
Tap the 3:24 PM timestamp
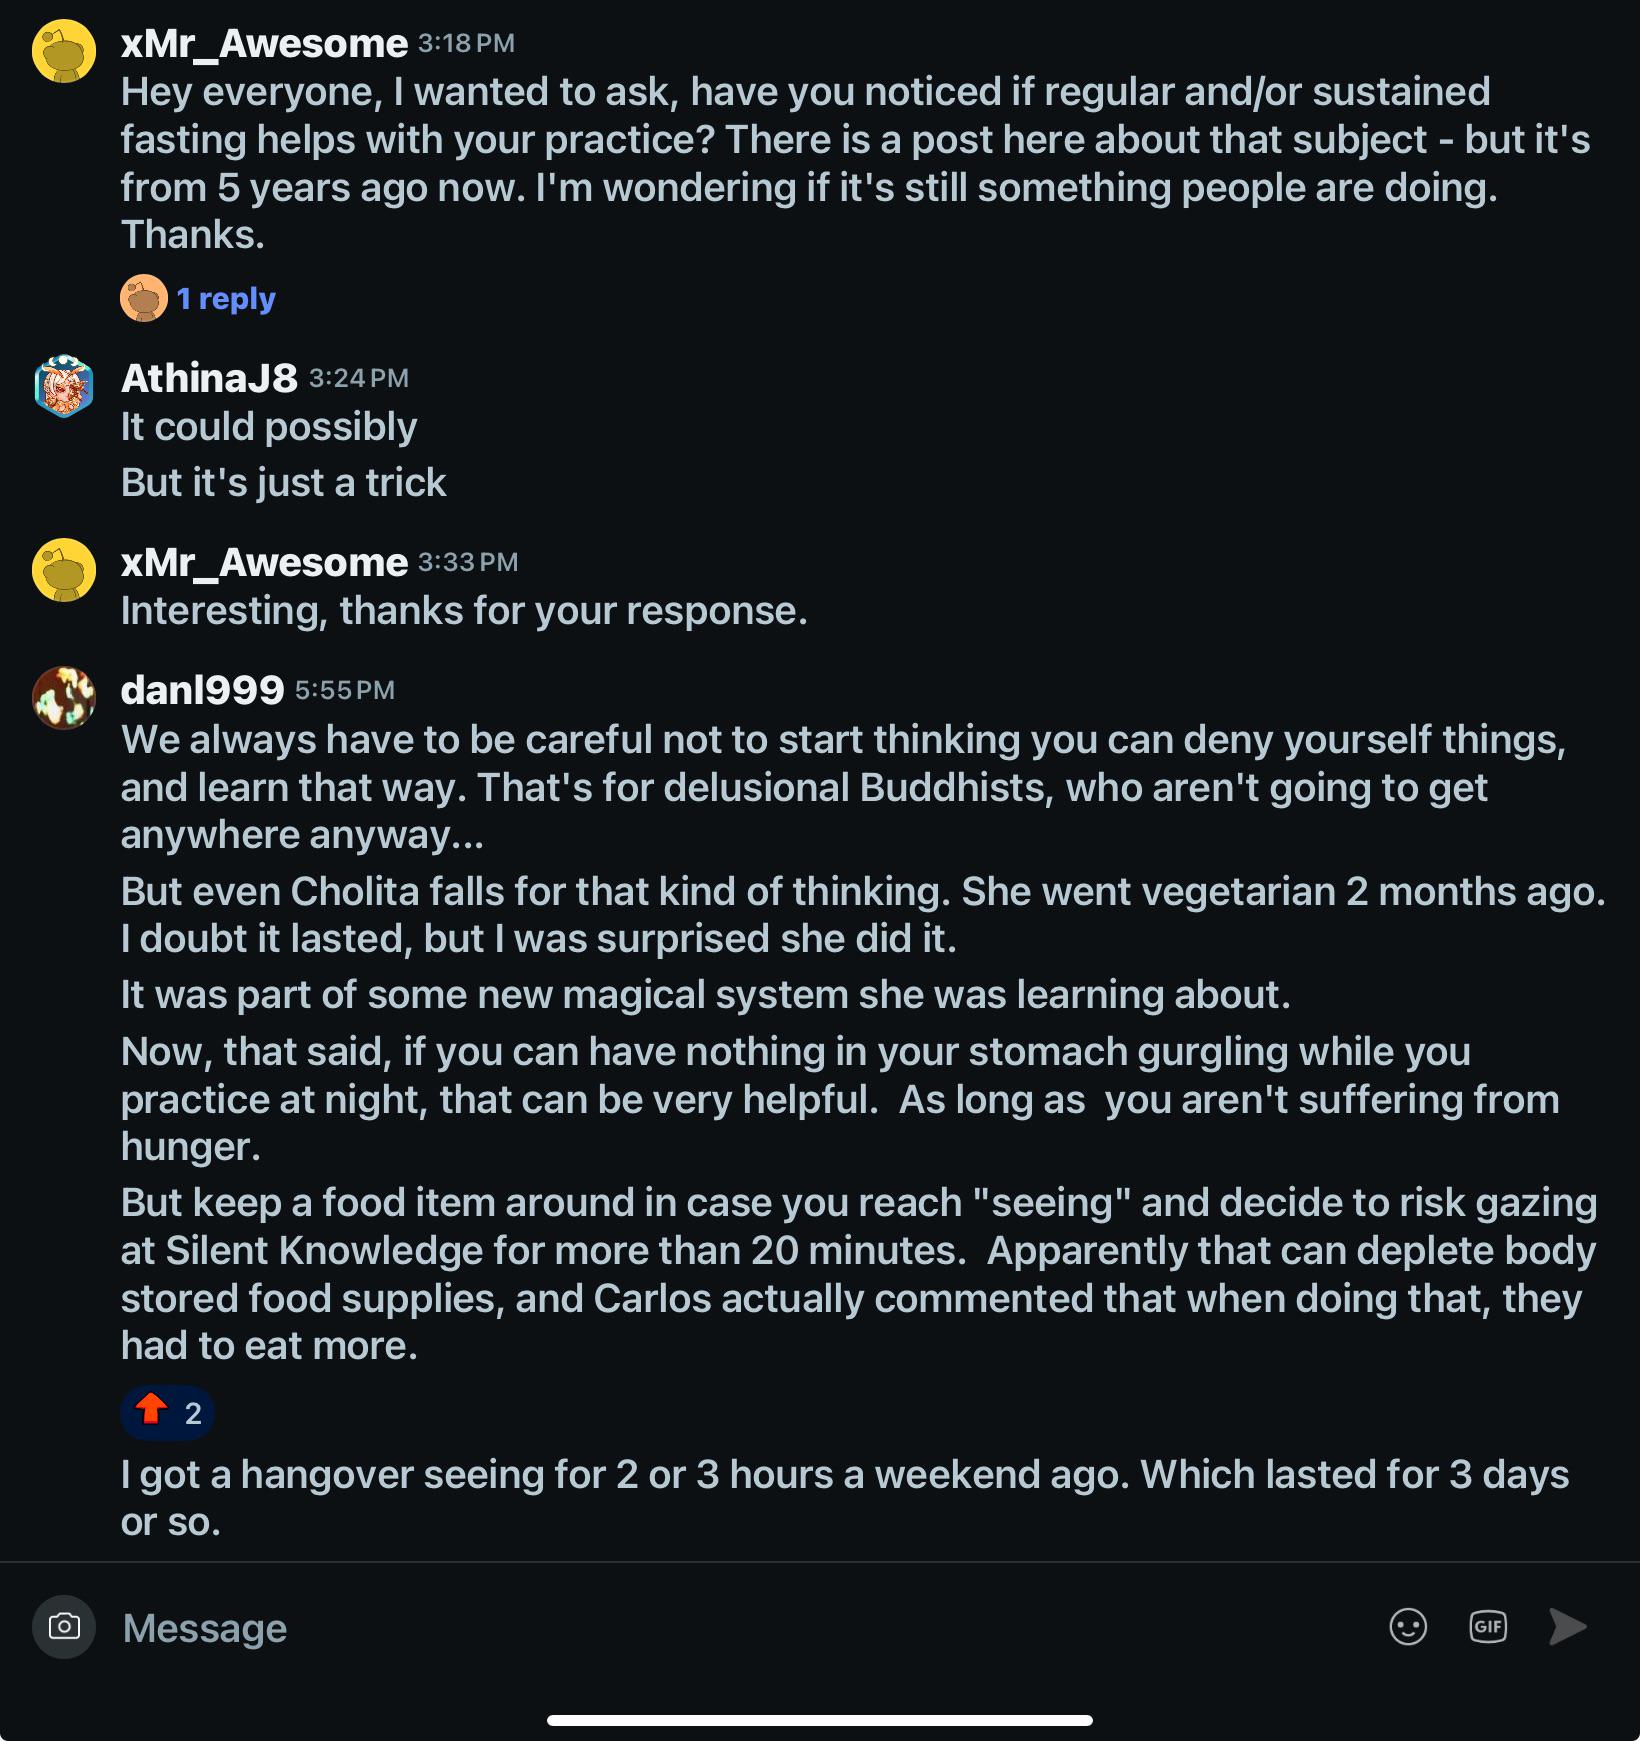(x=359, y=378)
